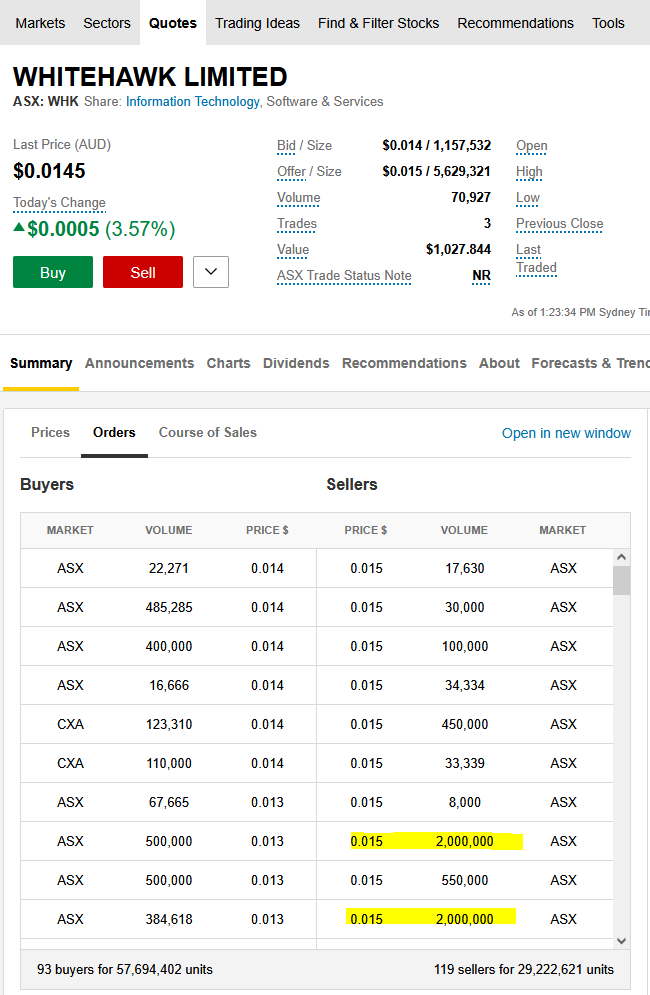Click buyers VOLUME column header

click(x=168, y=530)
